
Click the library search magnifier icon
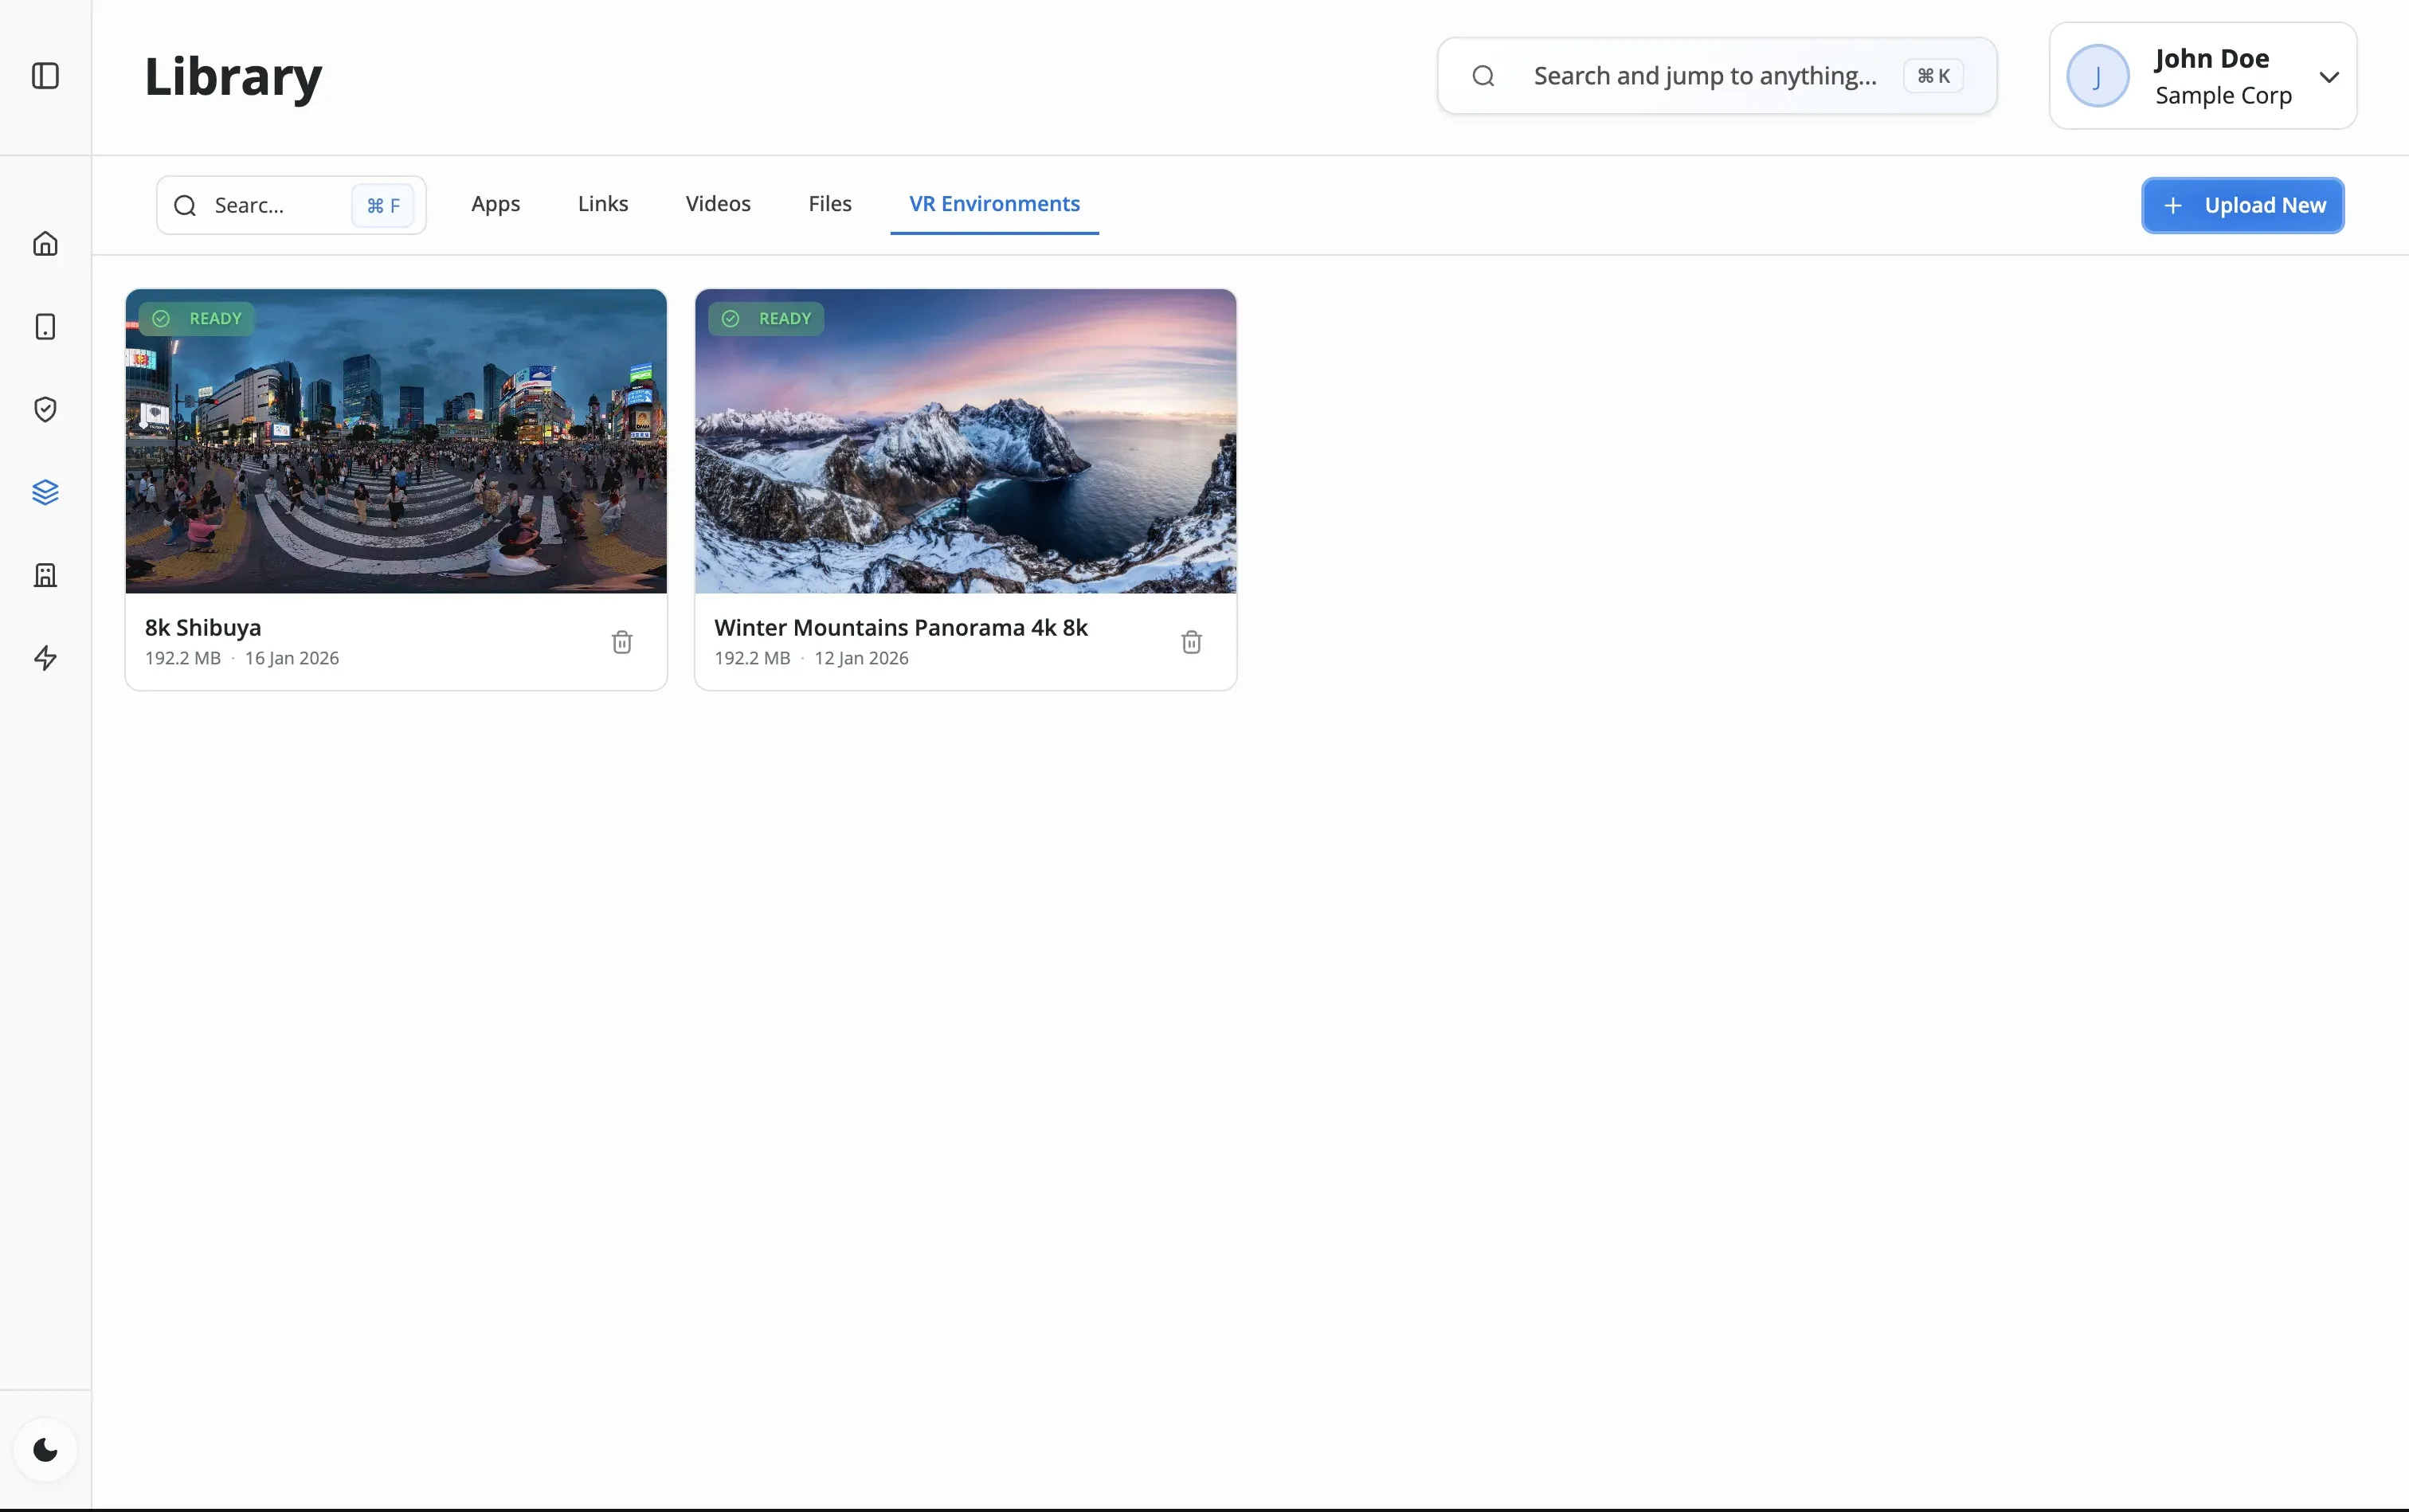pyautogui.click(x=185, y=206)
